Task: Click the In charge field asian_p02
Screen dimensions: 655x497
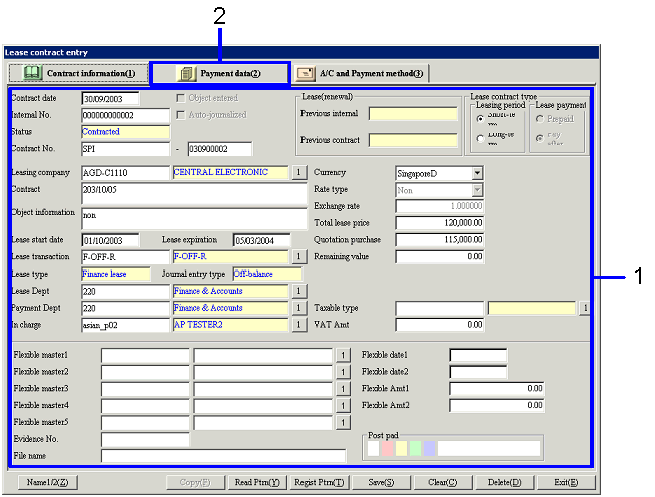Action: coord(126,325)
